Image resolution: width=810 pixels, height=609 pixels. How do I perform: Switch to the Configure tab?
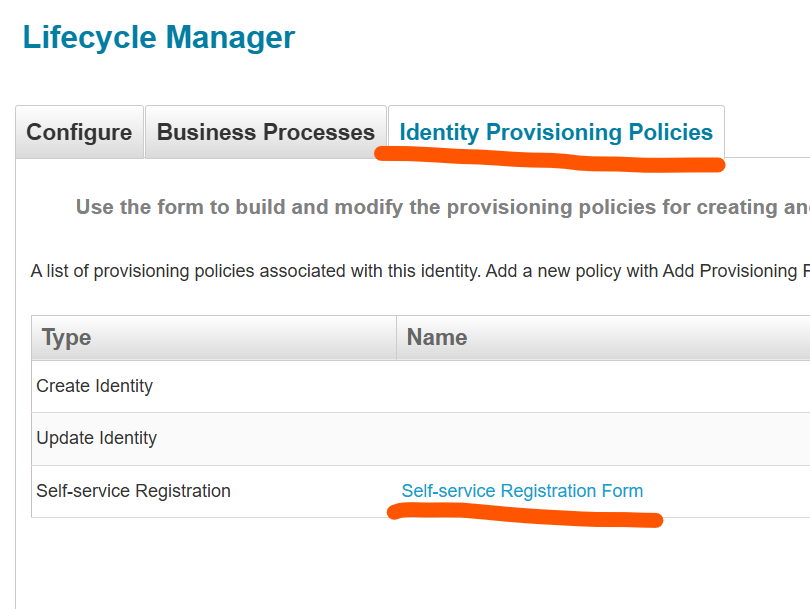pyautogui.click(x=79, y=132)
